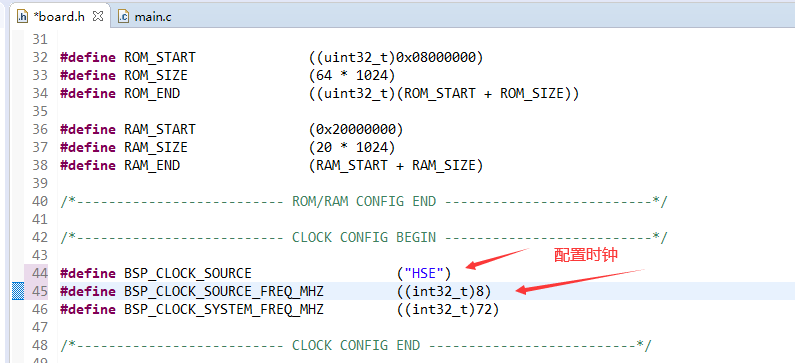Close the board.h tab
Screen dimensions: 795x363
(x=98, y=16)
